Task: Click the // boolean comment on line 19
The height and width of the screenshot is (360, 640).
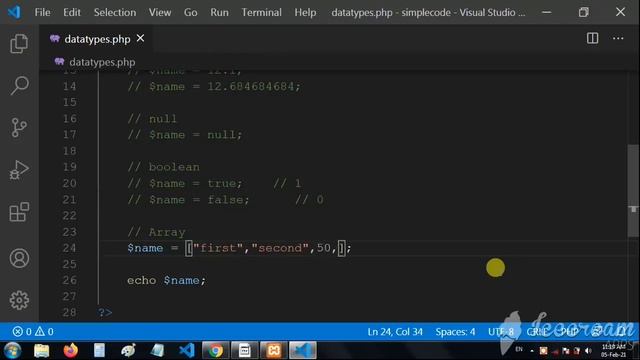Action: click(163, 167)
